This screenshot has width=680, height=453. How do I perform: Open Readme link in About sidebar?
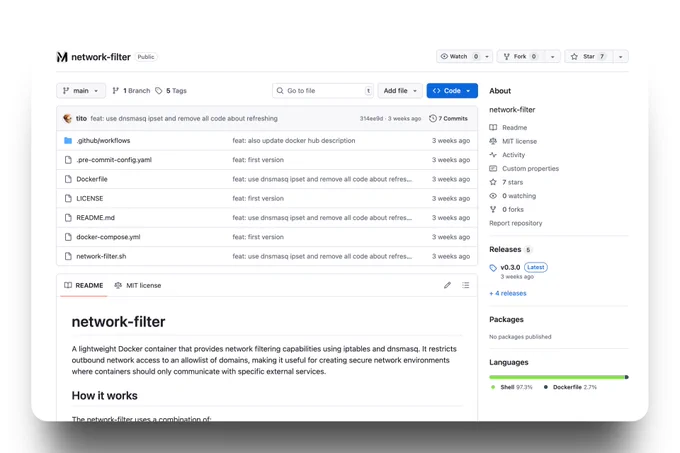(x=515, y=127)
